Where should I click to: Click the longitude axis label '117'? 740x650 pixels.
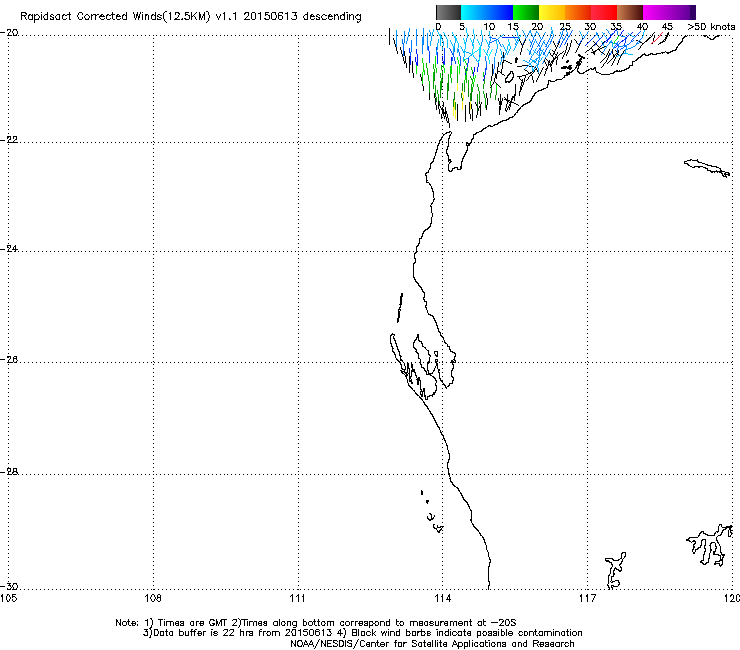[x=587, y=599]
